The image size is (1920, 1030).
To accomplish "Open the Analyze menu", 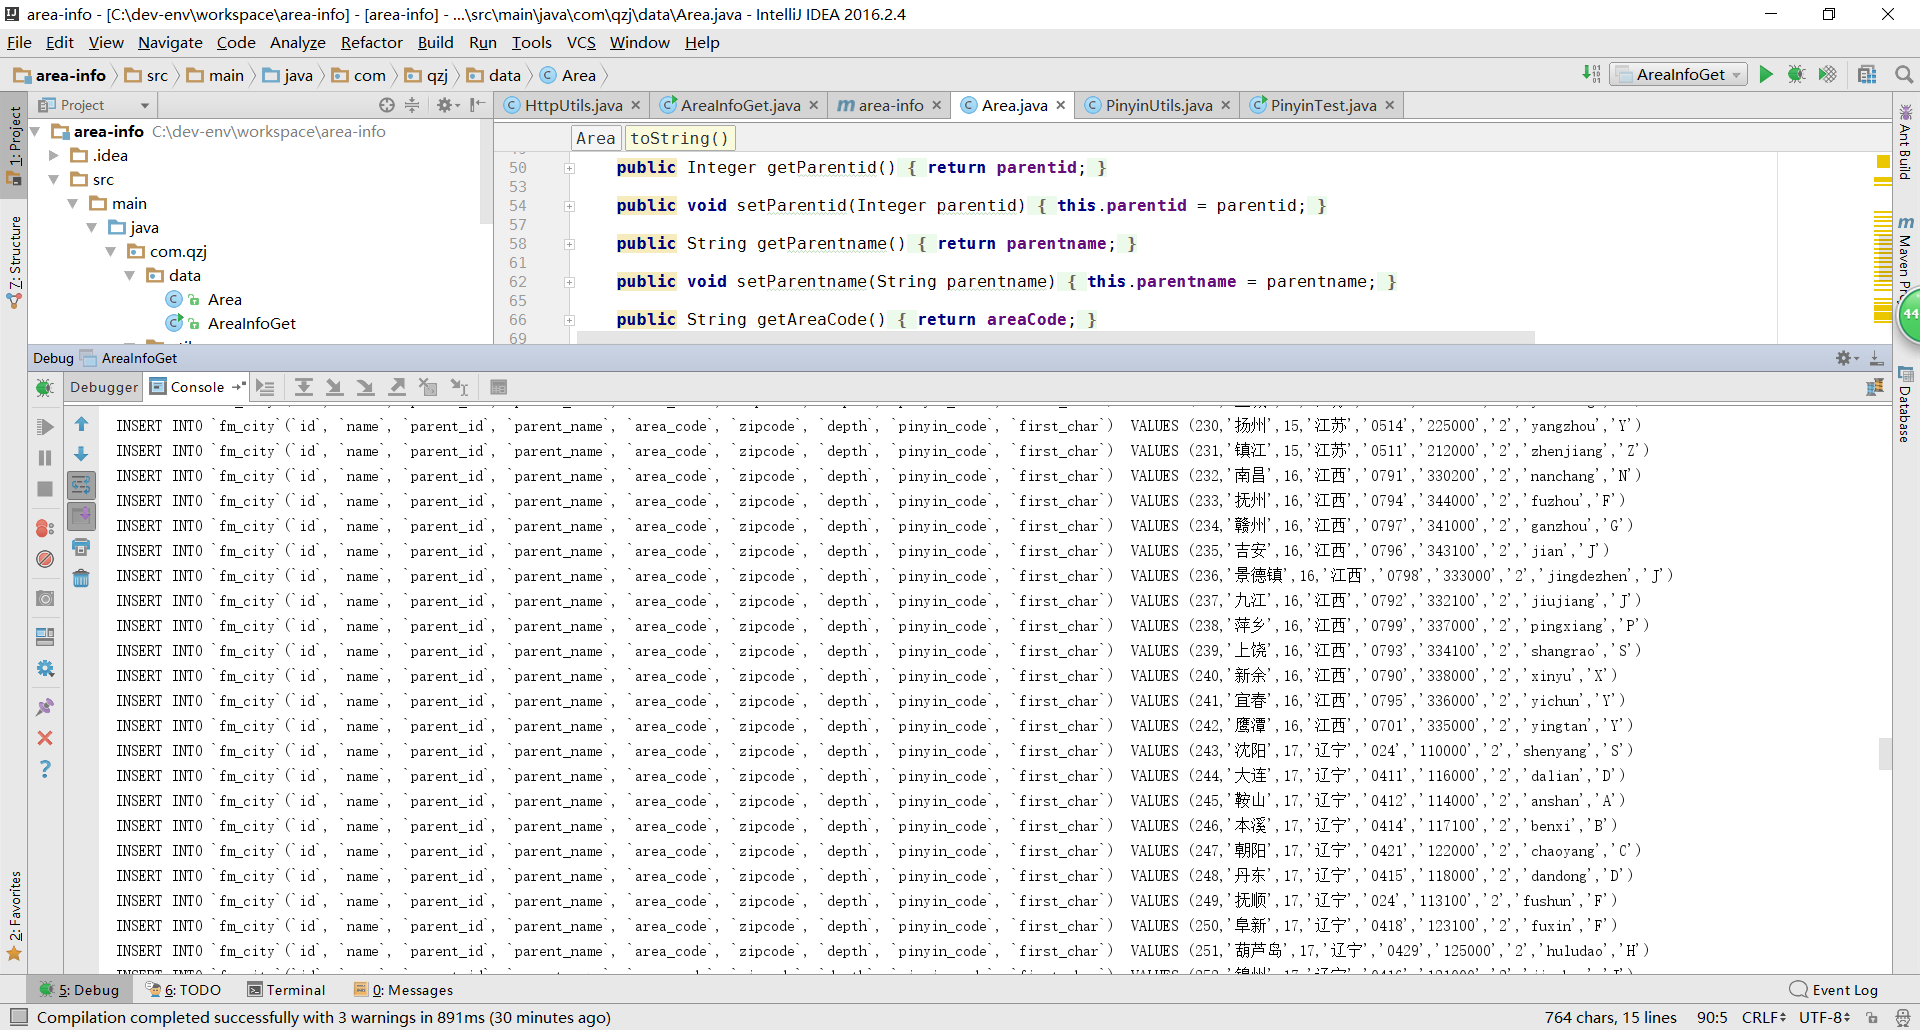I will 298,42.
